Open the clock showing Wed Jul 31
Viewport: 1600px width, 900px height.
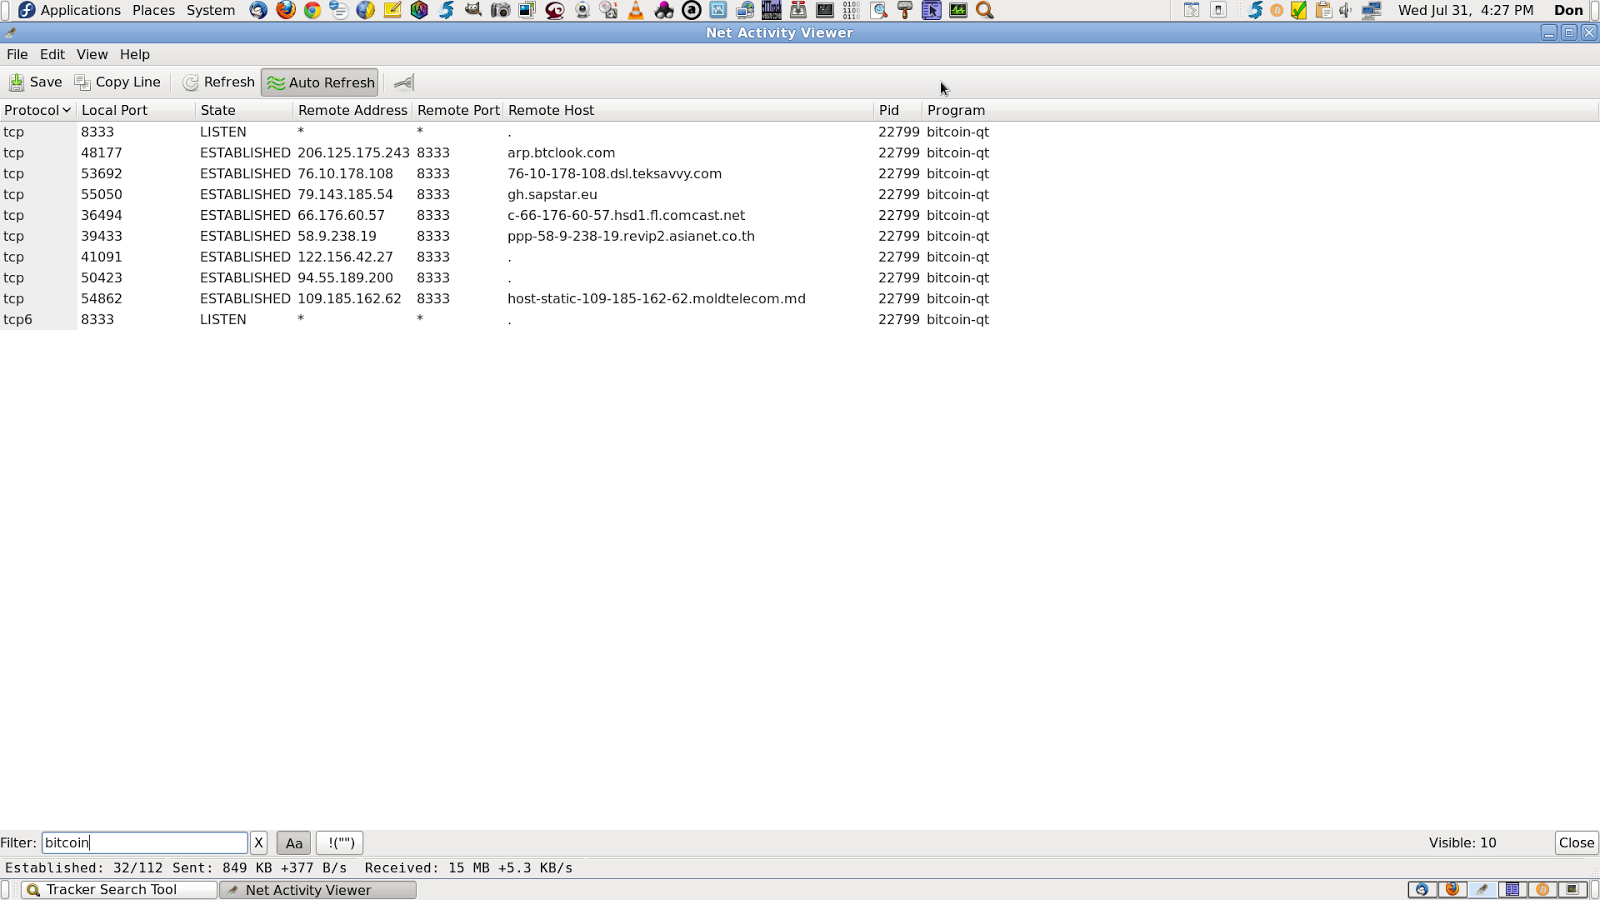1465,10
